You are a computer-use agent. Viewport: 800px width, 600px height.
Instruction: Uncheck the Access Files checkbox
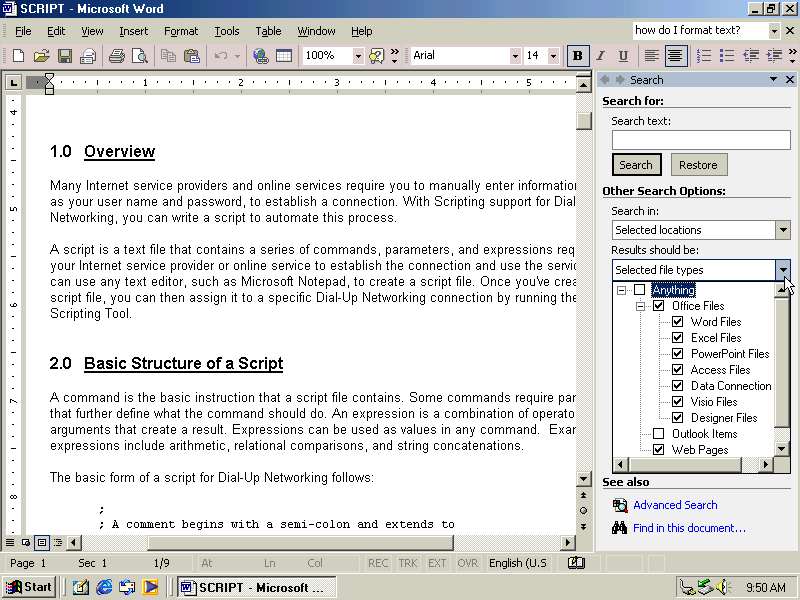(x=678, y=370)
